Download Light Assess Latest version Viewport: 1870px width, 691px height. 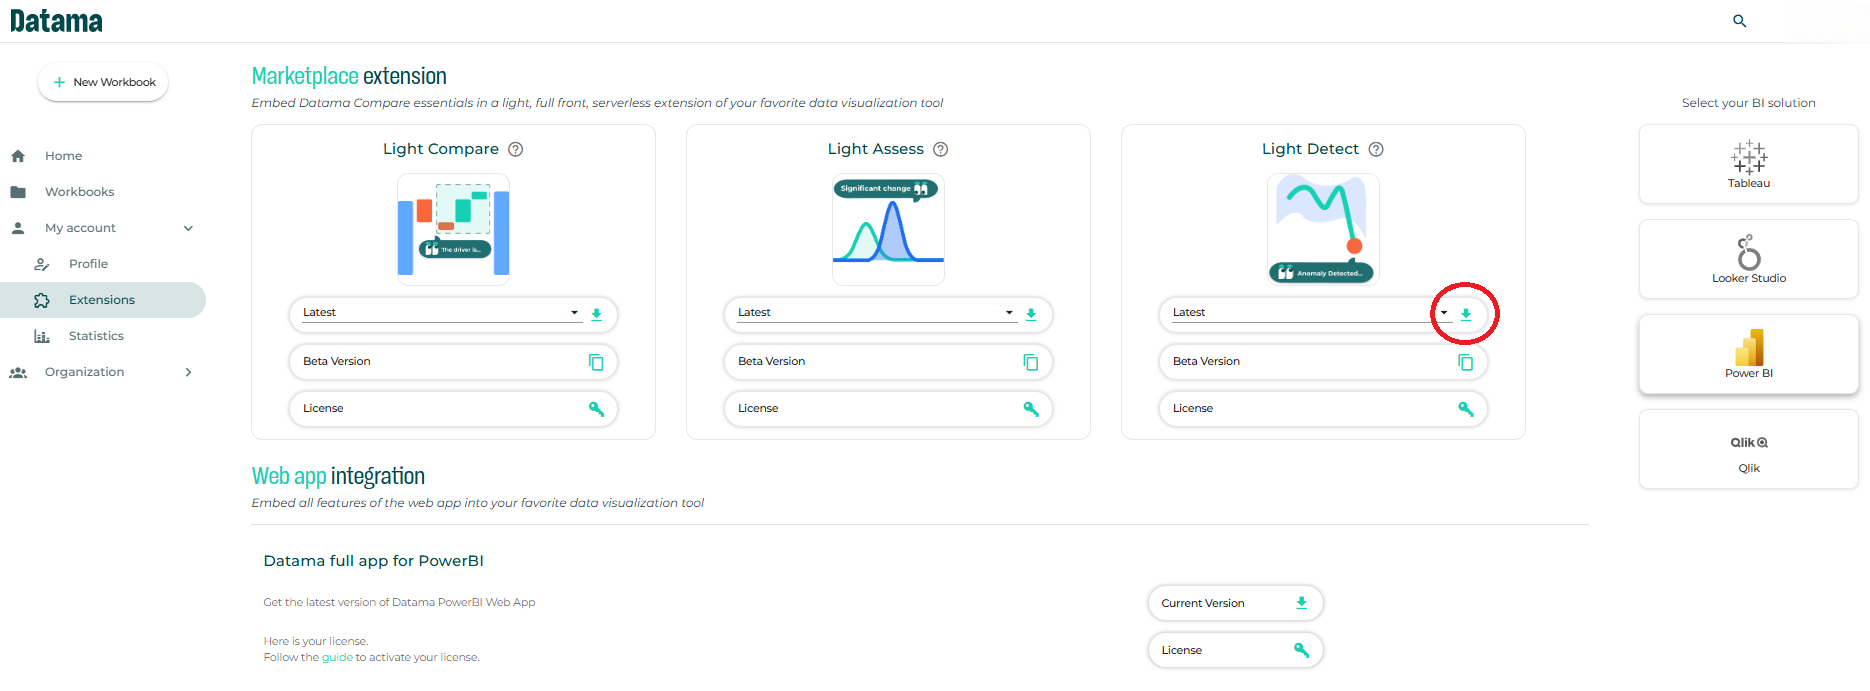point(1031,314)
